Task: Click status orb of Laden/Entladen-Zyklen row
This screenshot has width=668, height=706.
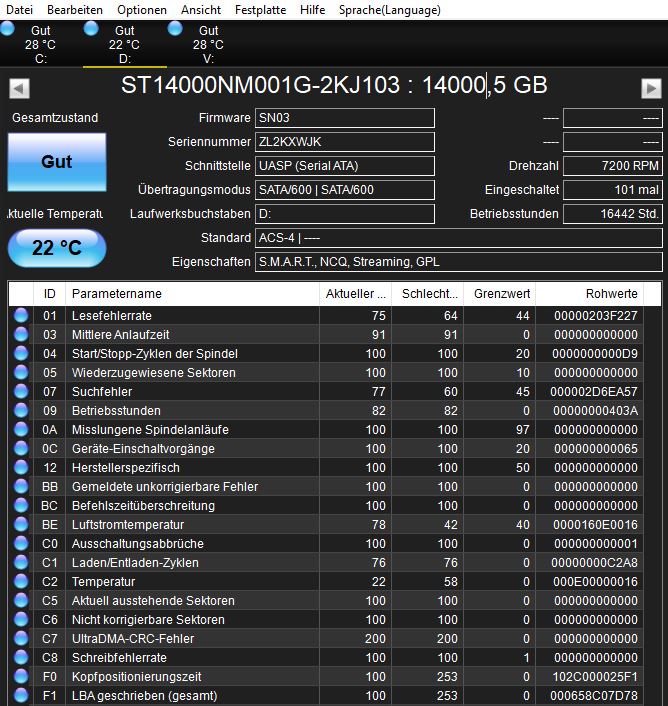Action: [x=21, y=562]
